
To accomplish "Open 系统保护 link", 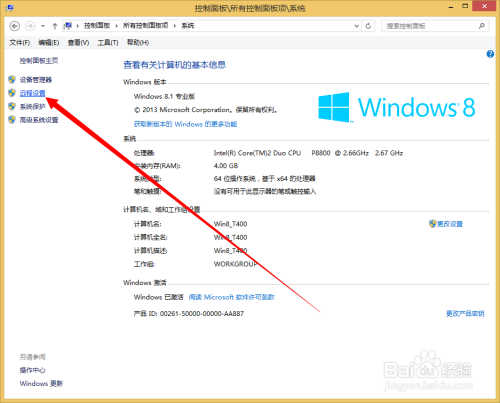I will tap(32, 107).
